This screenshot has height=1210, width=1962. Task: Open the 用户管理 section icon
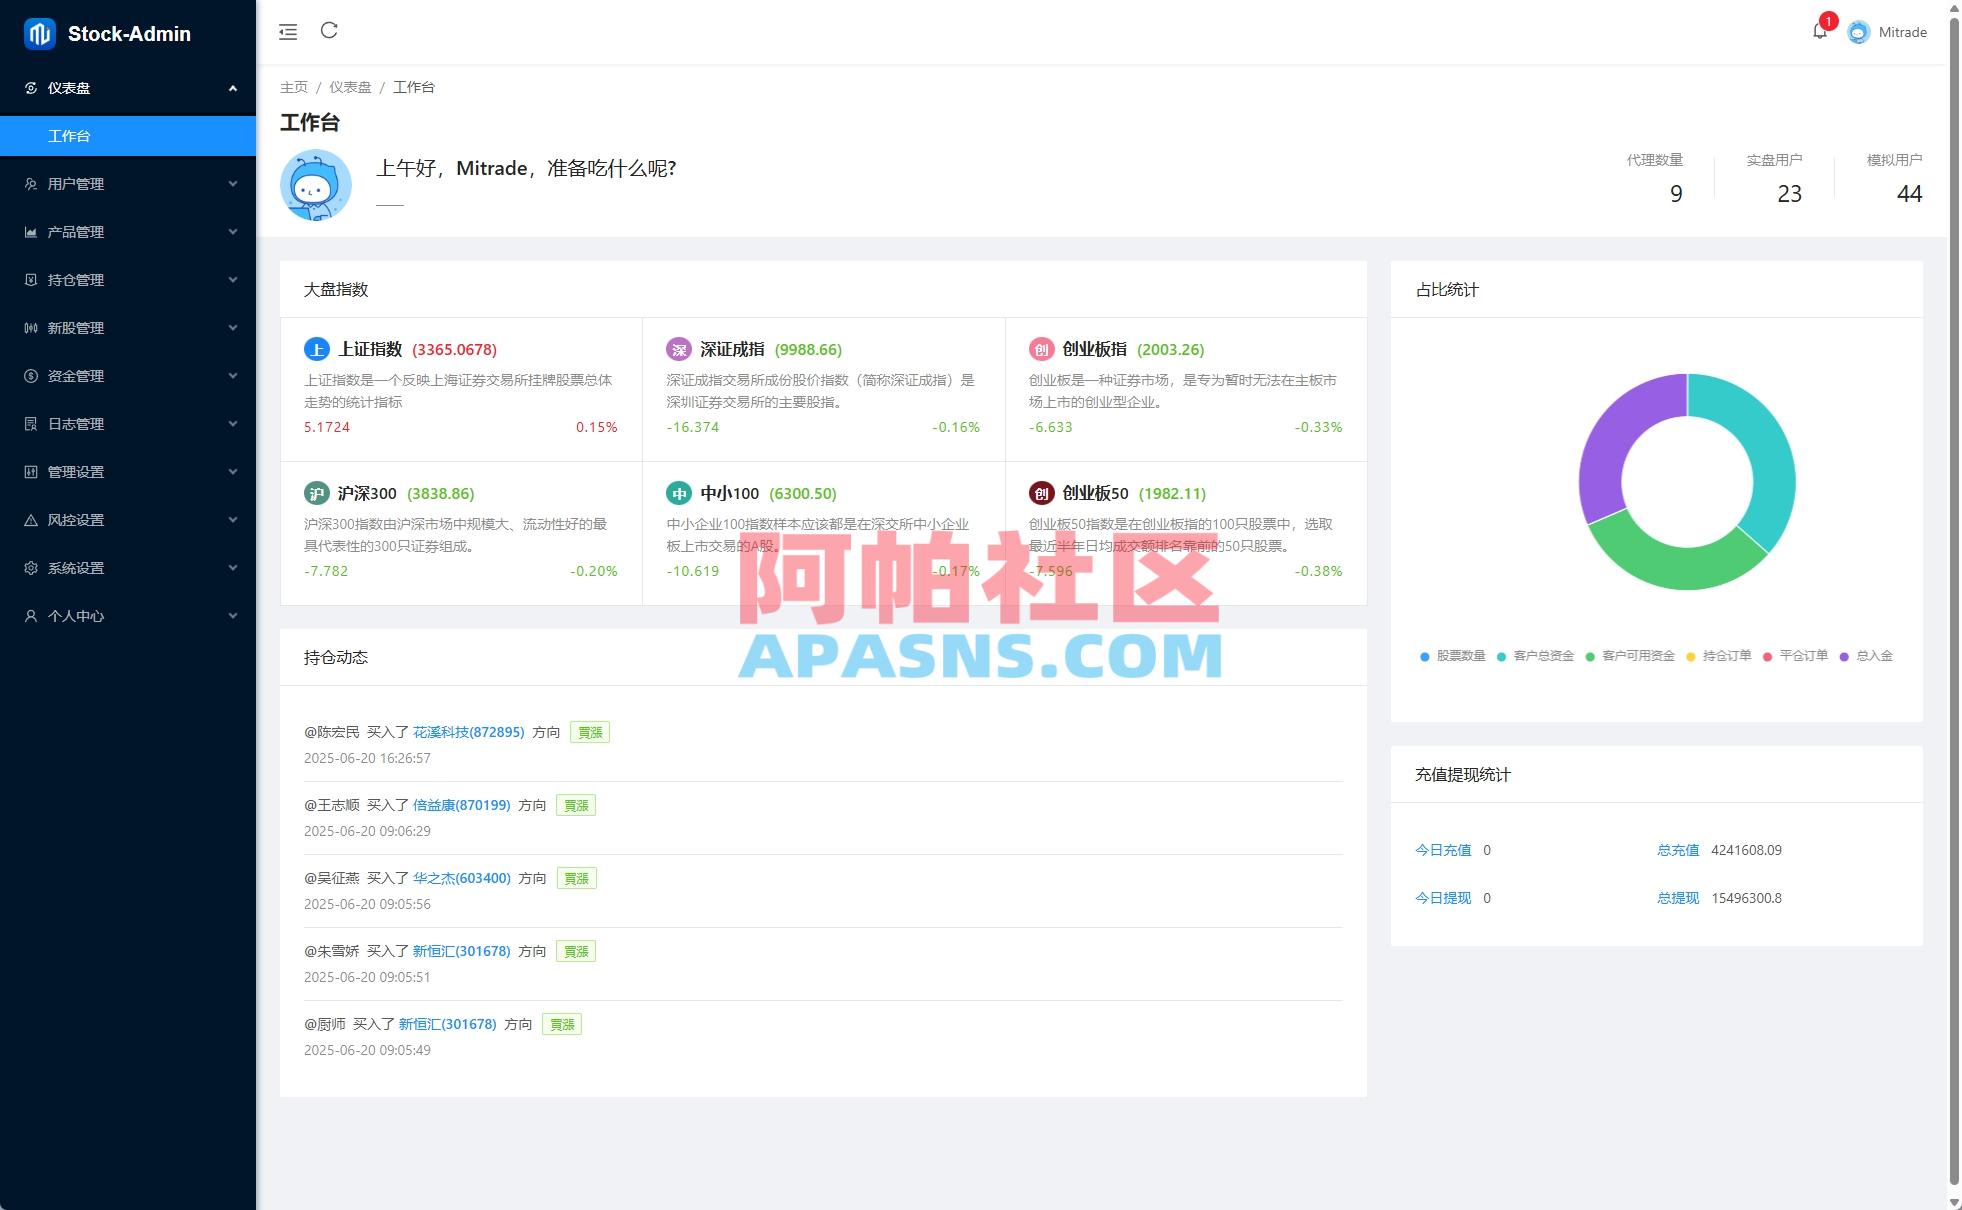click(x=31, y=184)
